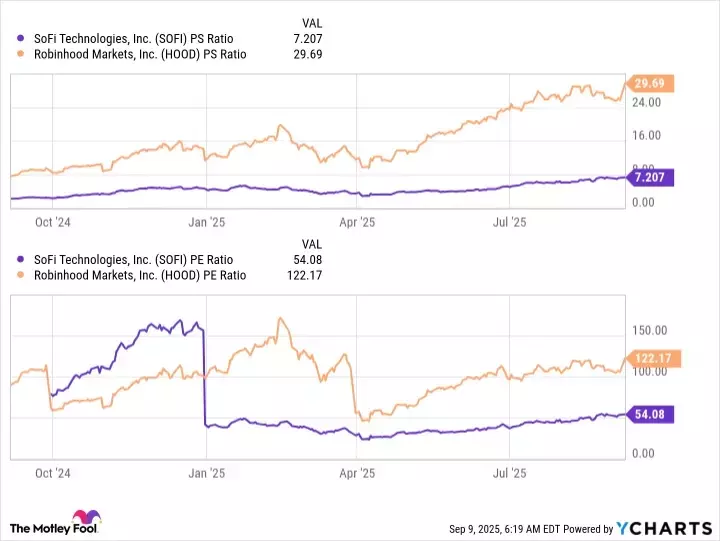Click the 29.69 PS ratio value flag

(652, 83)
